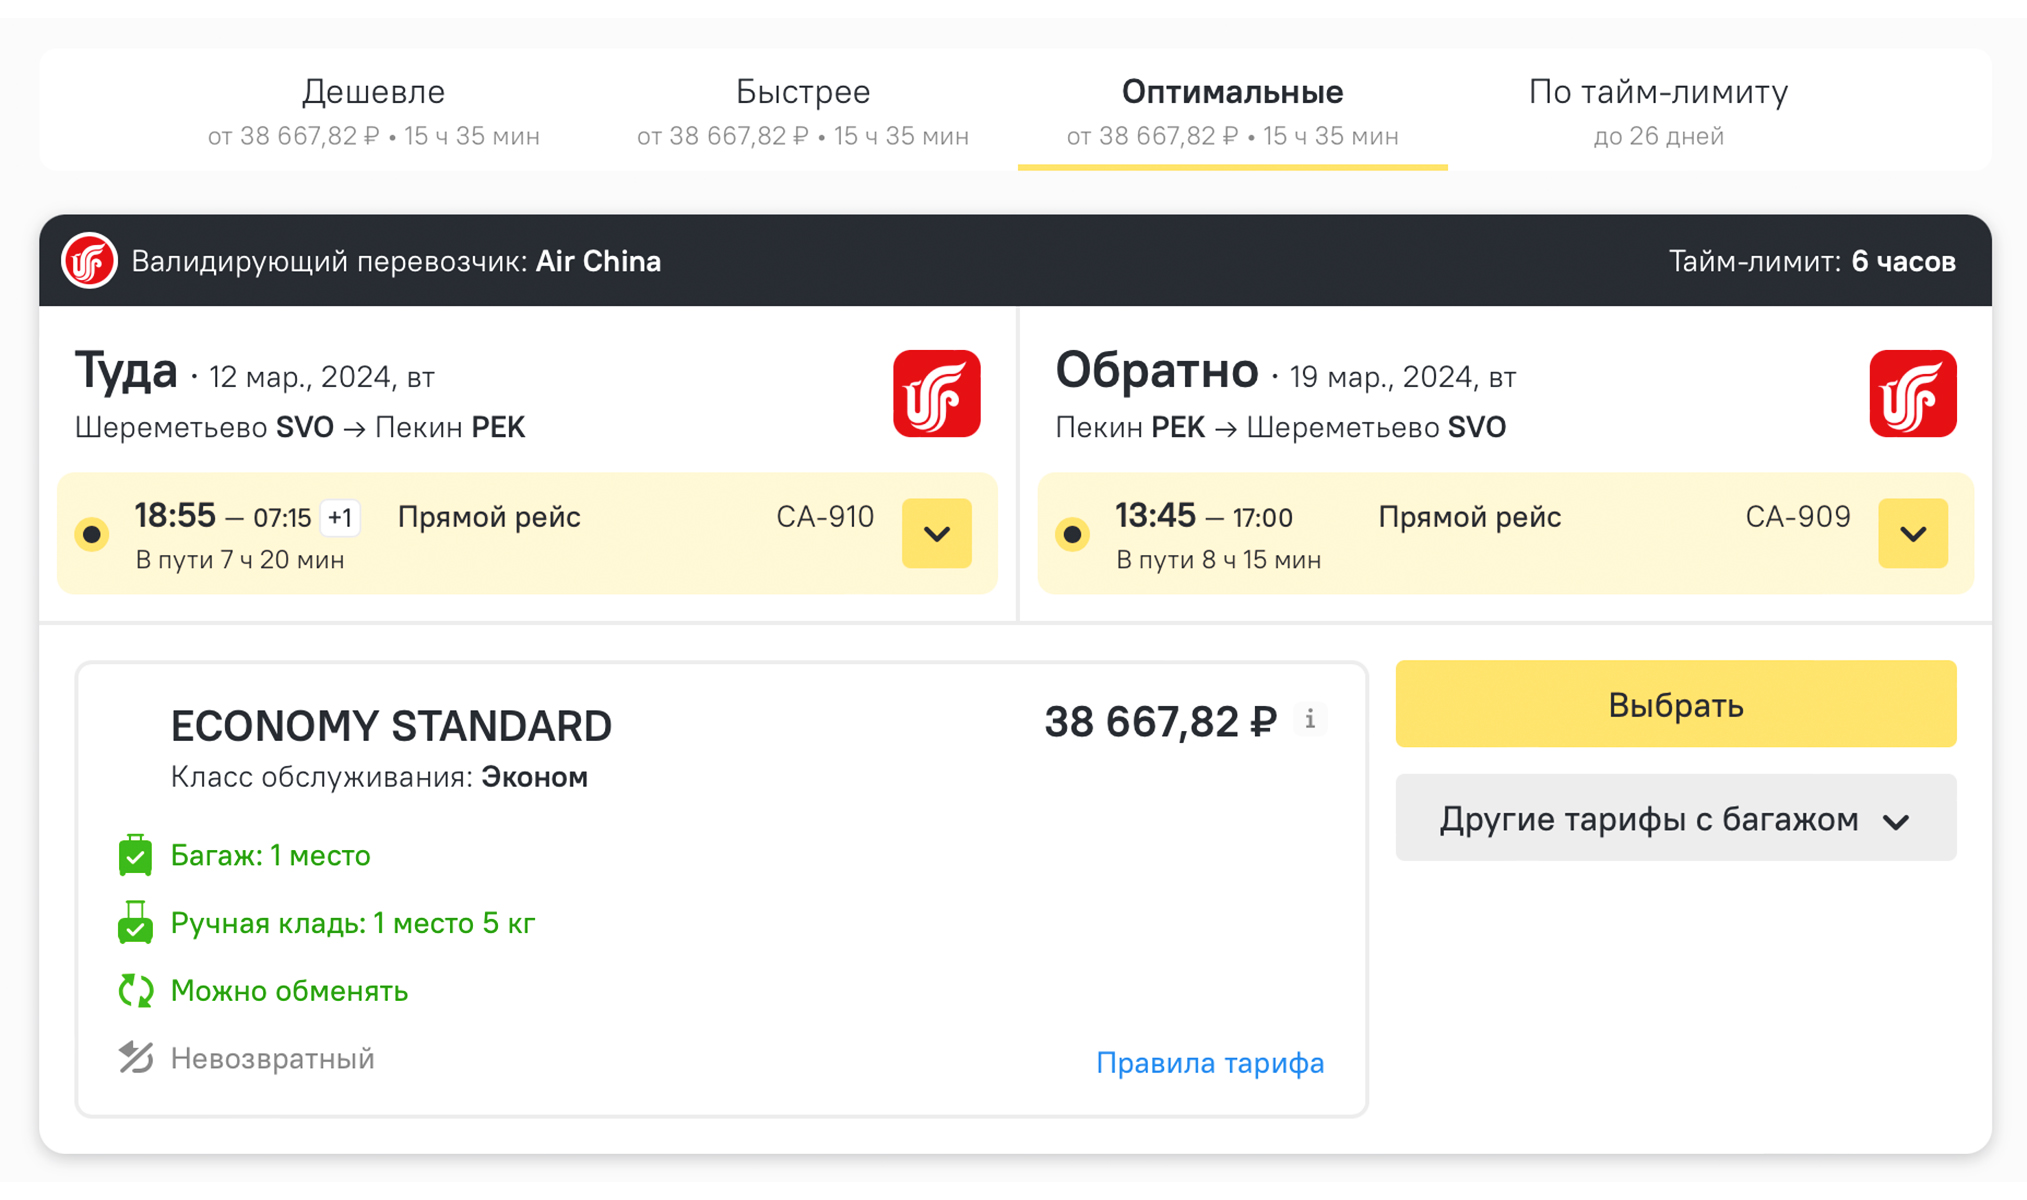
Task: Open Правила тарифа link
Action: click(1210, 1063)
